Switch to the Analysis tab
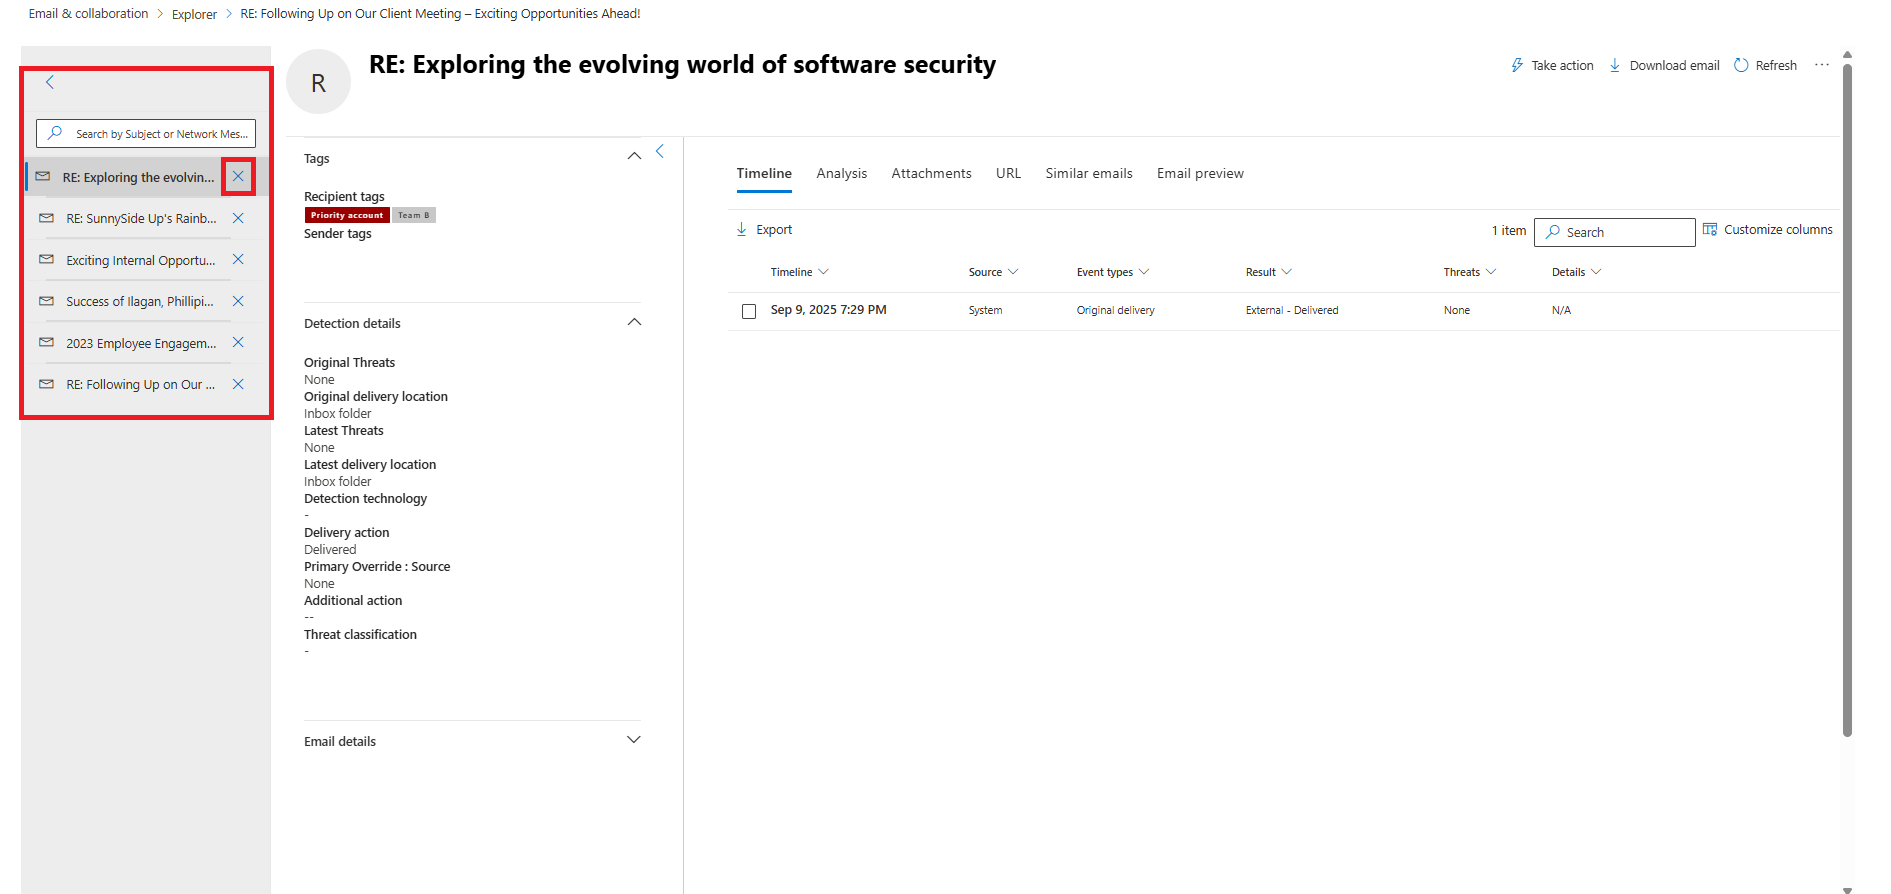1891x894 pixels. 841,173
